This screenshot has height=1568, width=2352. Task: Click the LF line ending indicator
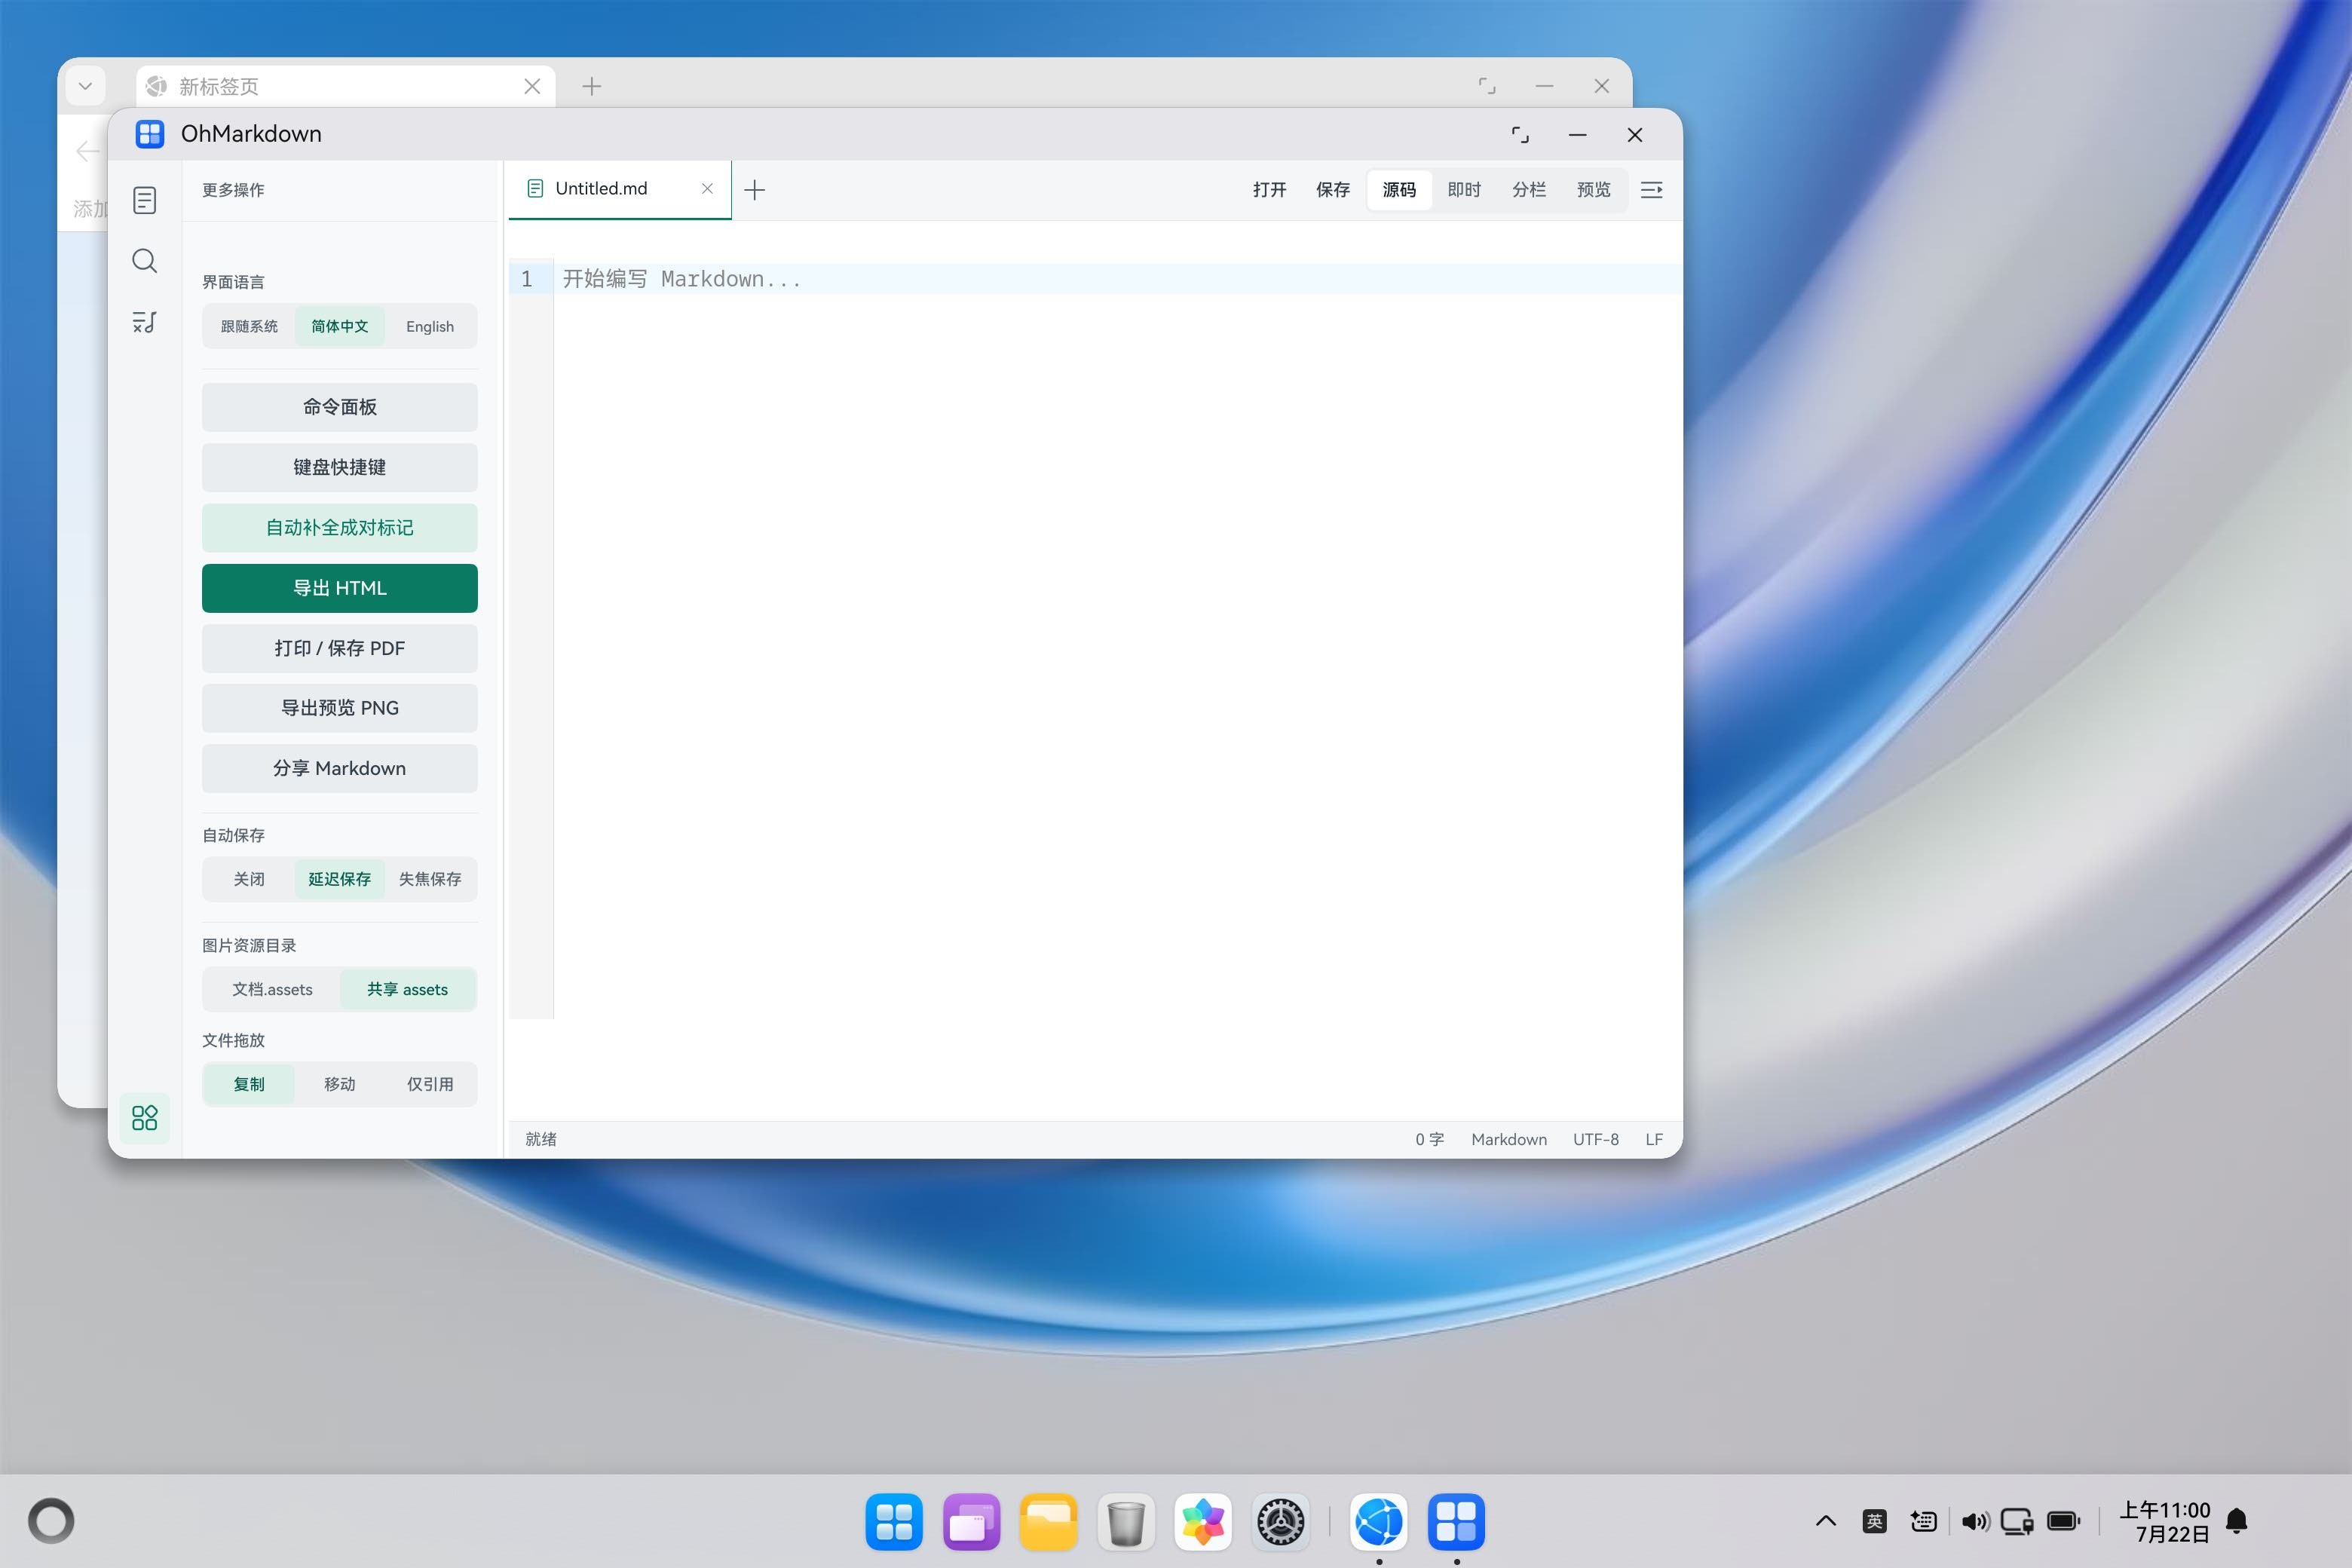pos(1654,1139)
